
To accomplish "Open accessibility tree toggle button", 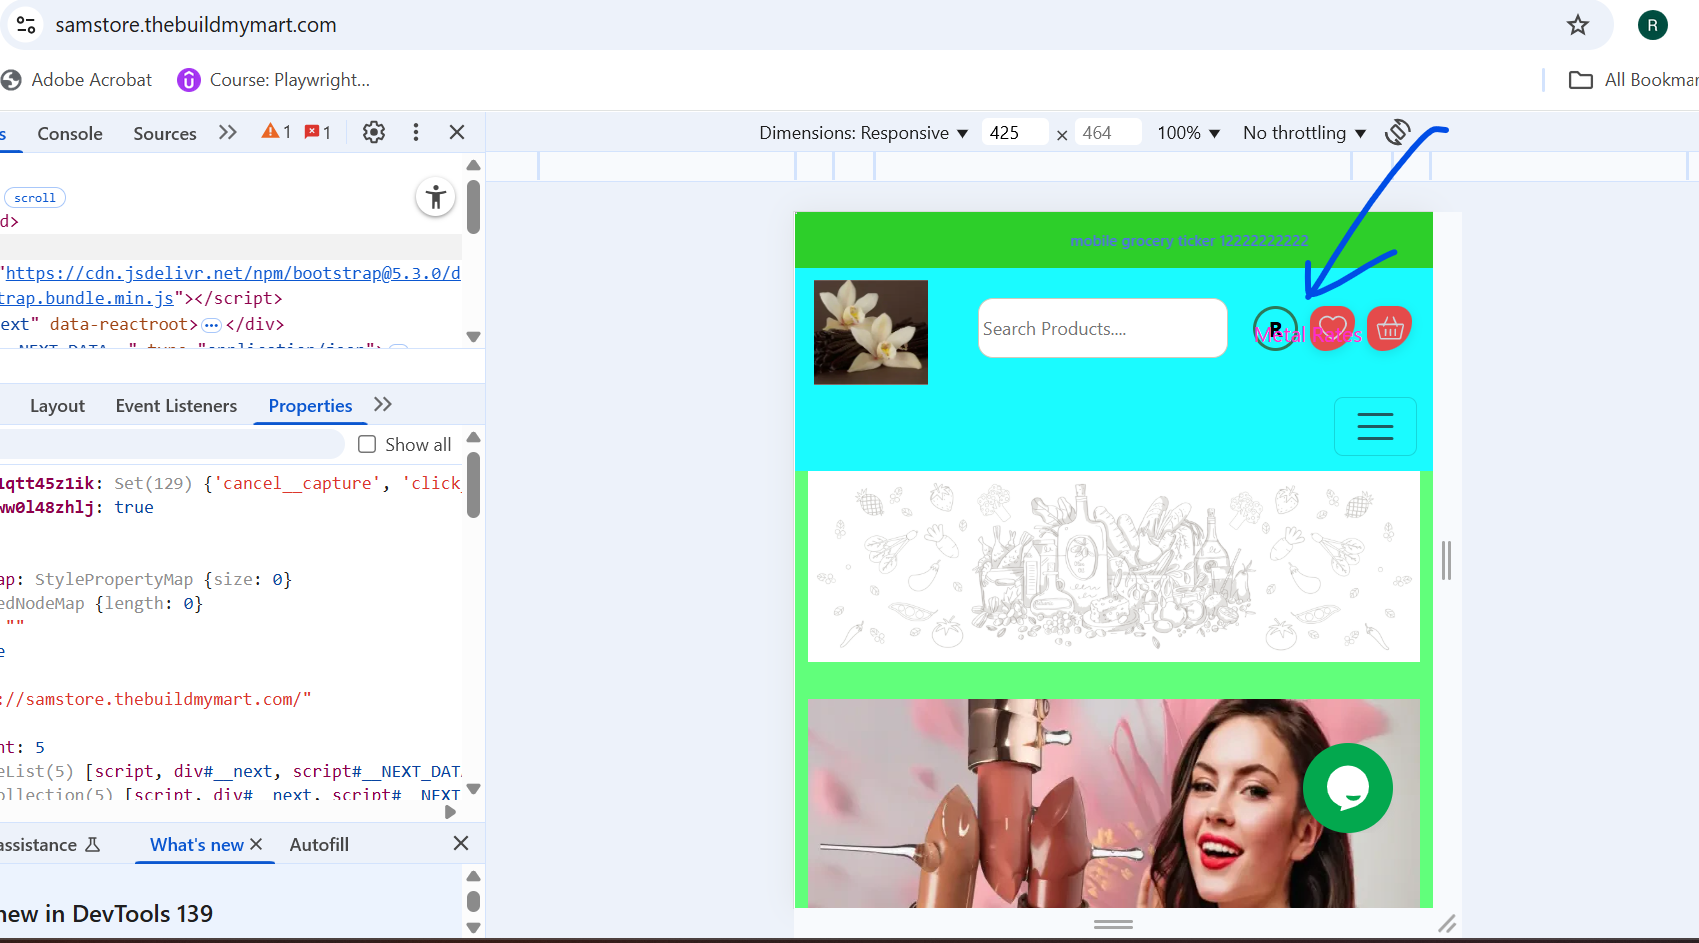I will [435, 197].
